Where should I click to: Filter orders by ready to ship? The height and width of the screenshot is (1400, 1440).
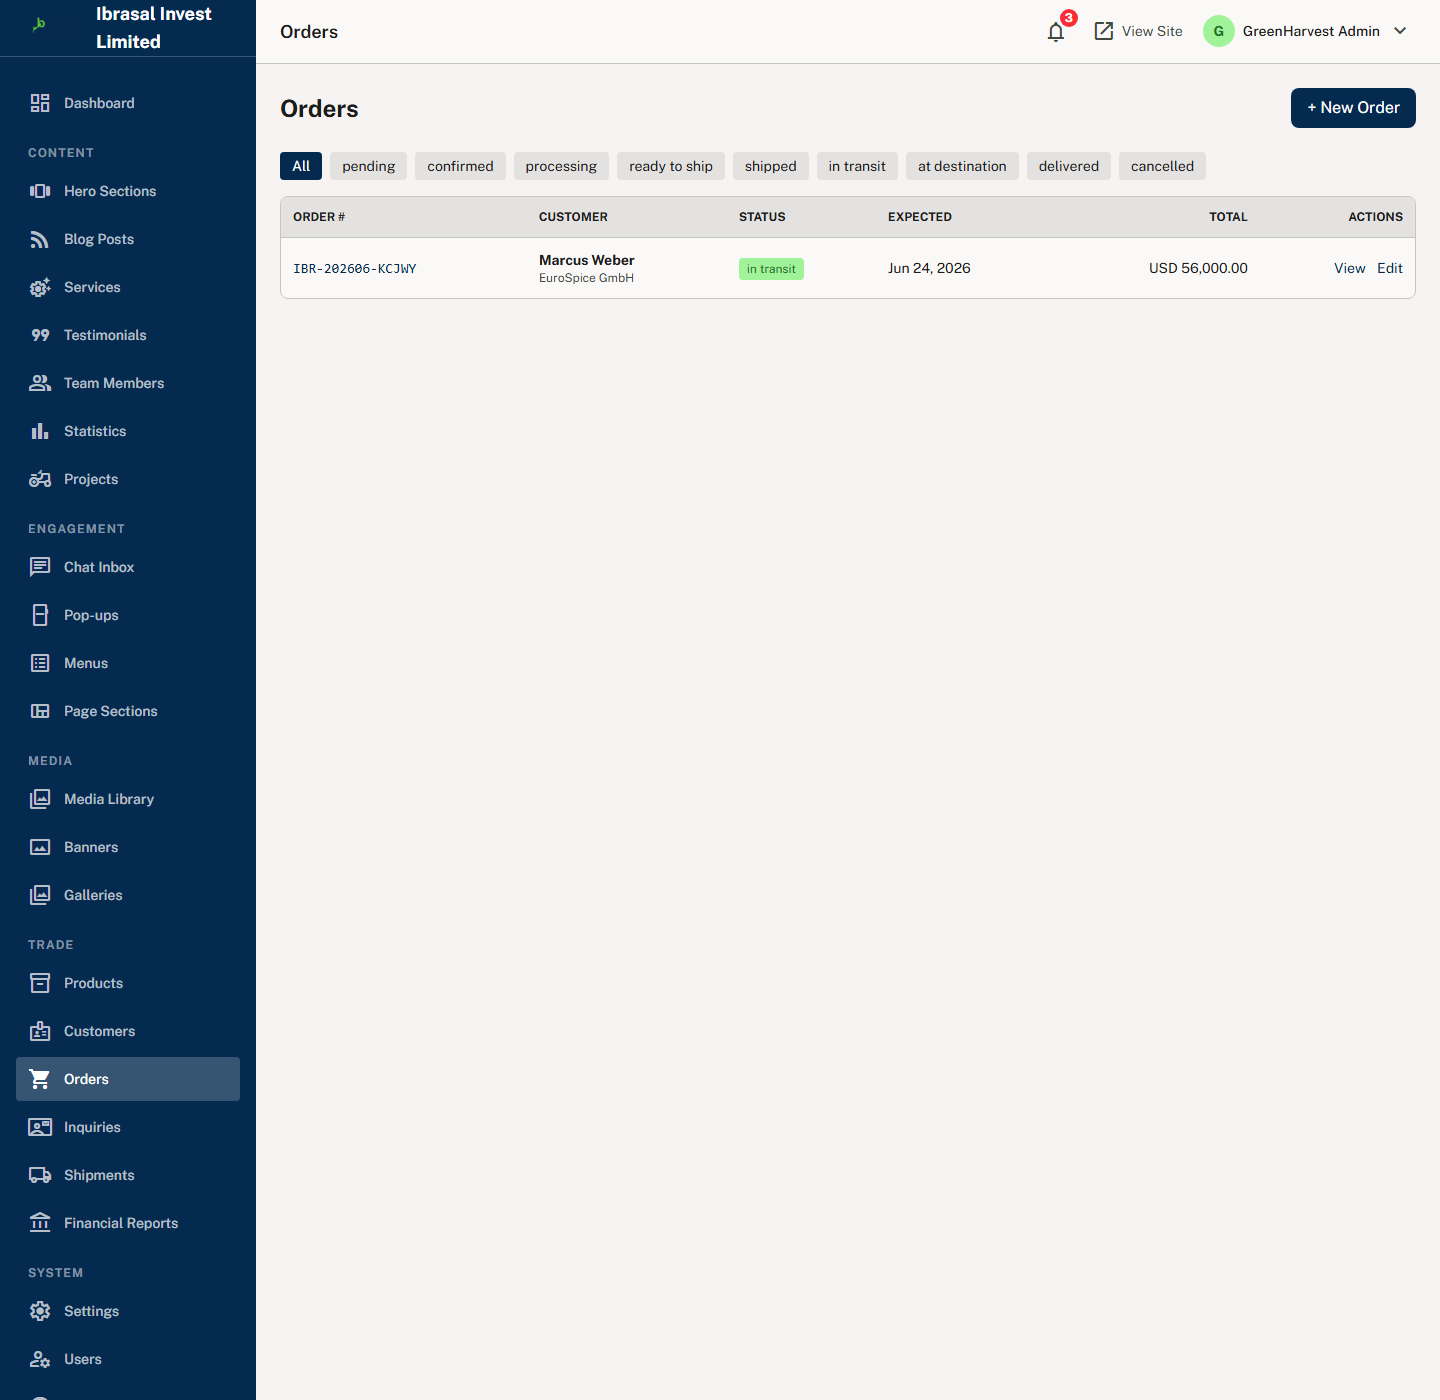(671, 166)
